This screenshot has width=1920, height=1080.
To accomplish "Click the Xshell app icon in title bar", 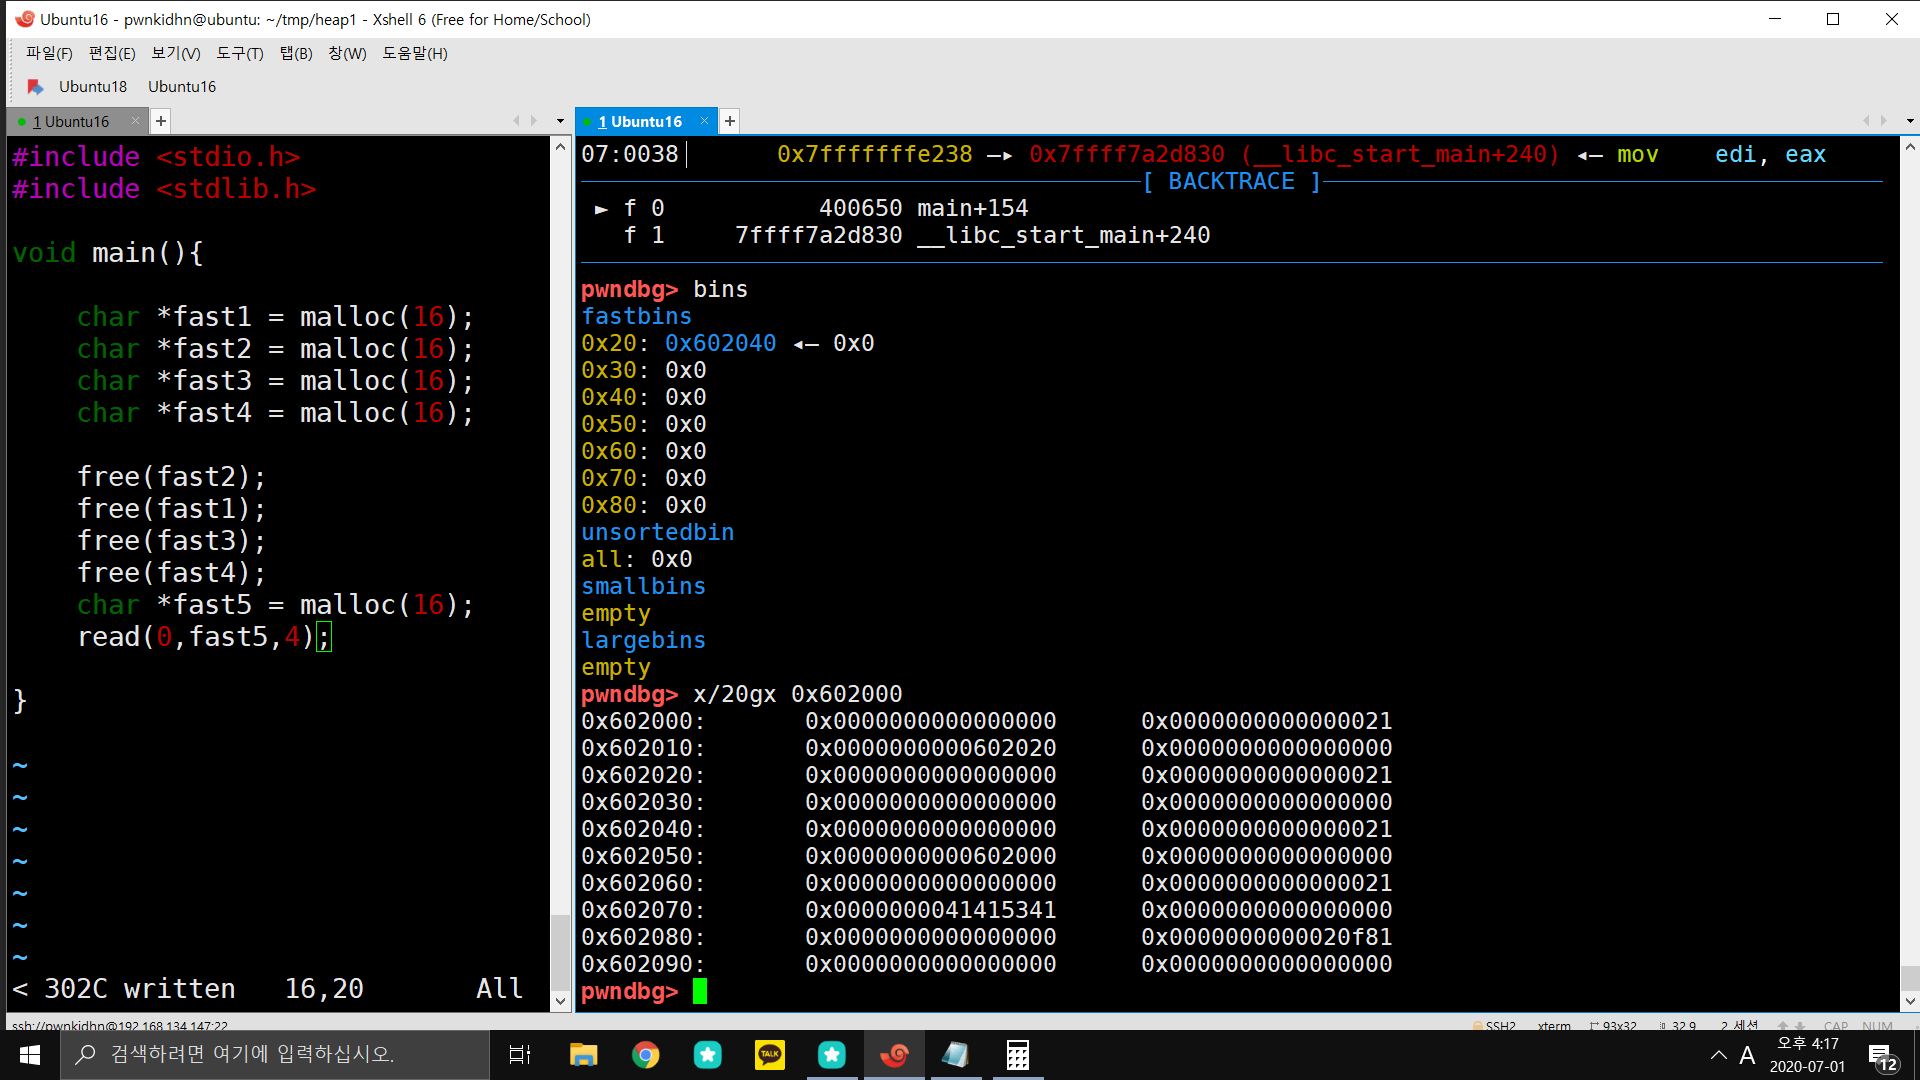I will [x=24, y=19].
